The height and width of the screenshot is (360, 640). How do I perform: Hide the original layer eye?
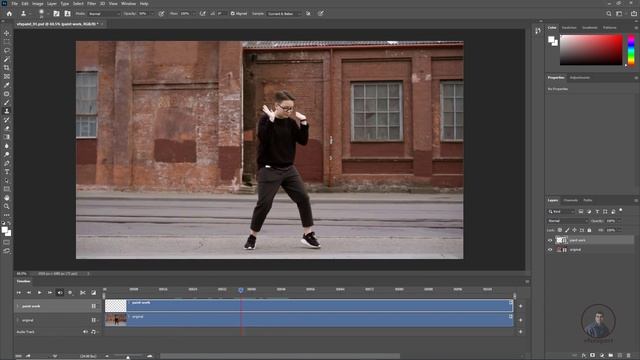click(550, 250)
